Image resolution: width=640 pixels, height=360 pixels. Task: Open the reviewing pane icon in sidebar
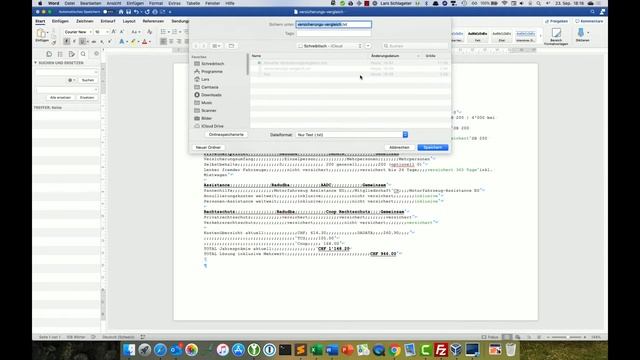(x=71, y=54)
